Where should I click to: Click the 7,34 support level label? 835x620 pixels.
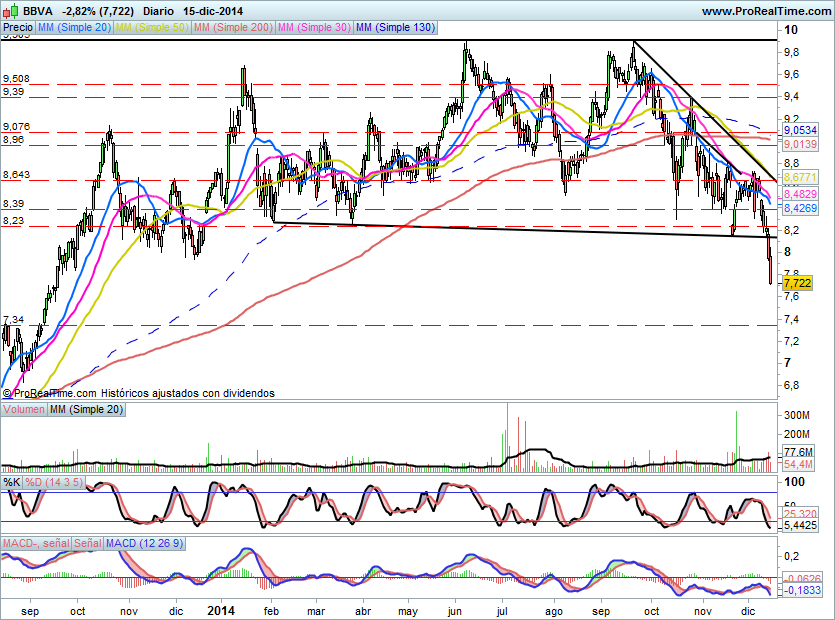[x=13, y=320]
